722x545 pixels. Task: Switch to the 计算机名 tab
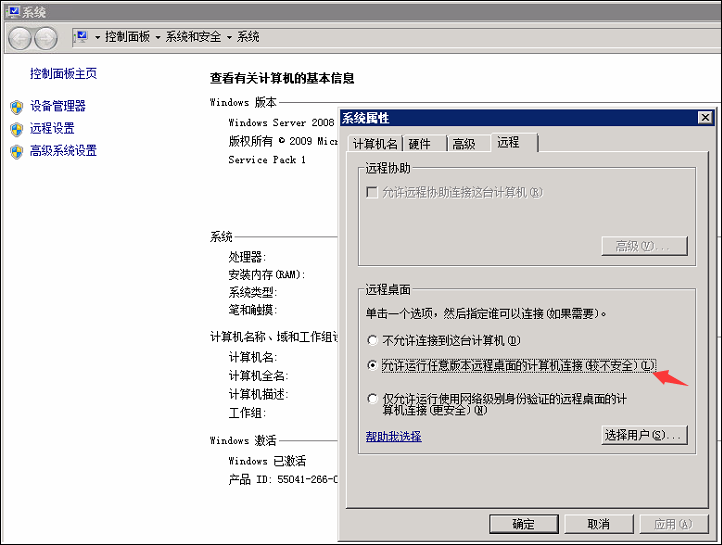click(375, 144)
